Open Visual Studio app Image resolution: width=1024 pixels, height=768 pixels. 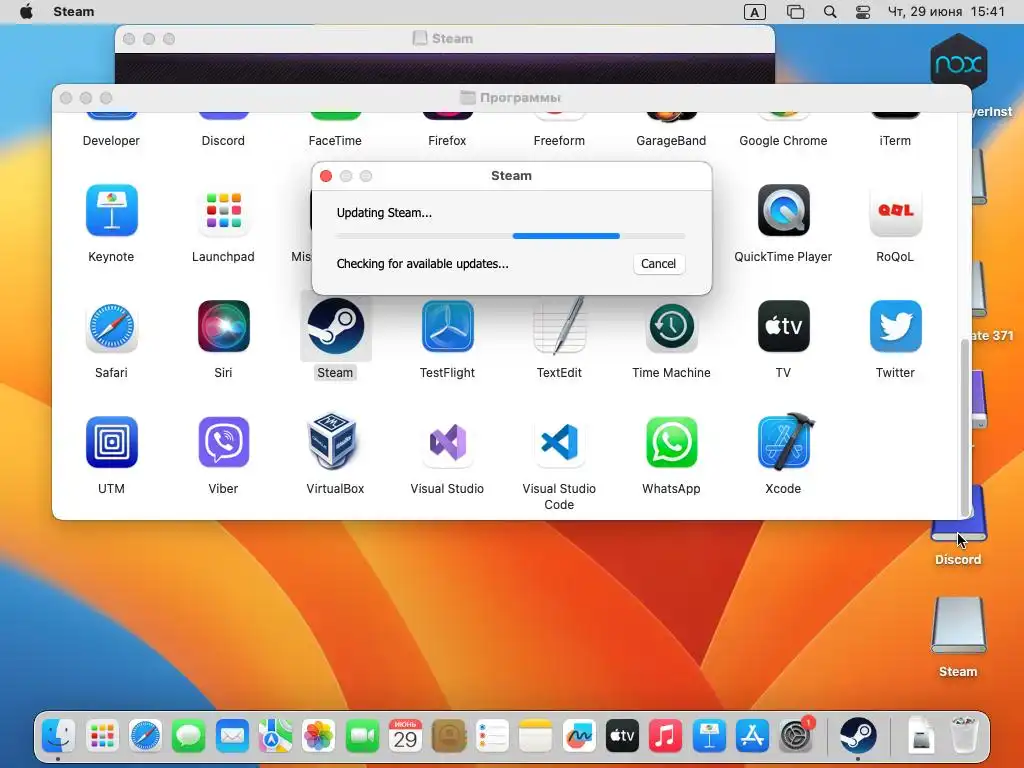point(447,442)
